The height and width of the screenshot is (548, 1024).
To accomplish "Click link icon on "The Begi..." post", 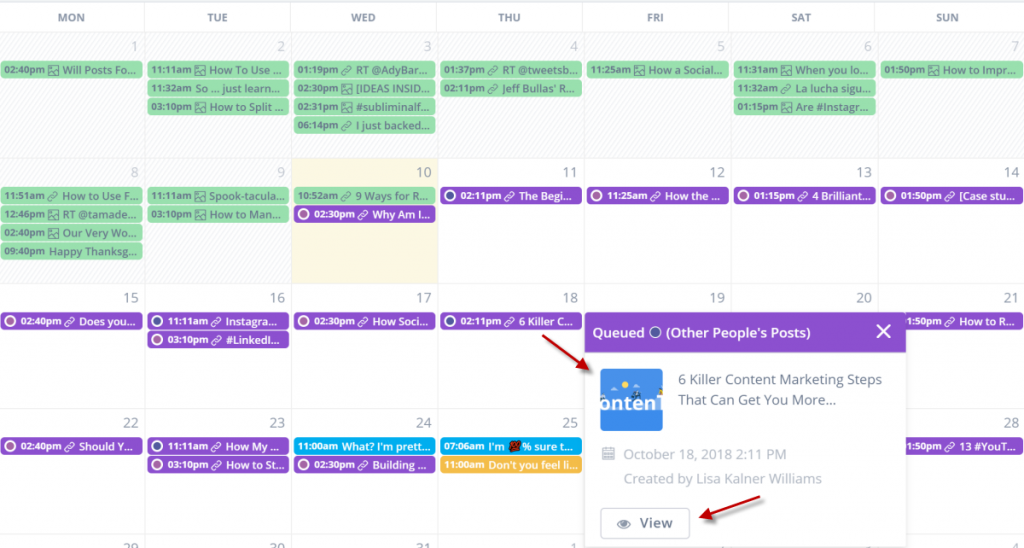I will click(x=507, y=197).
